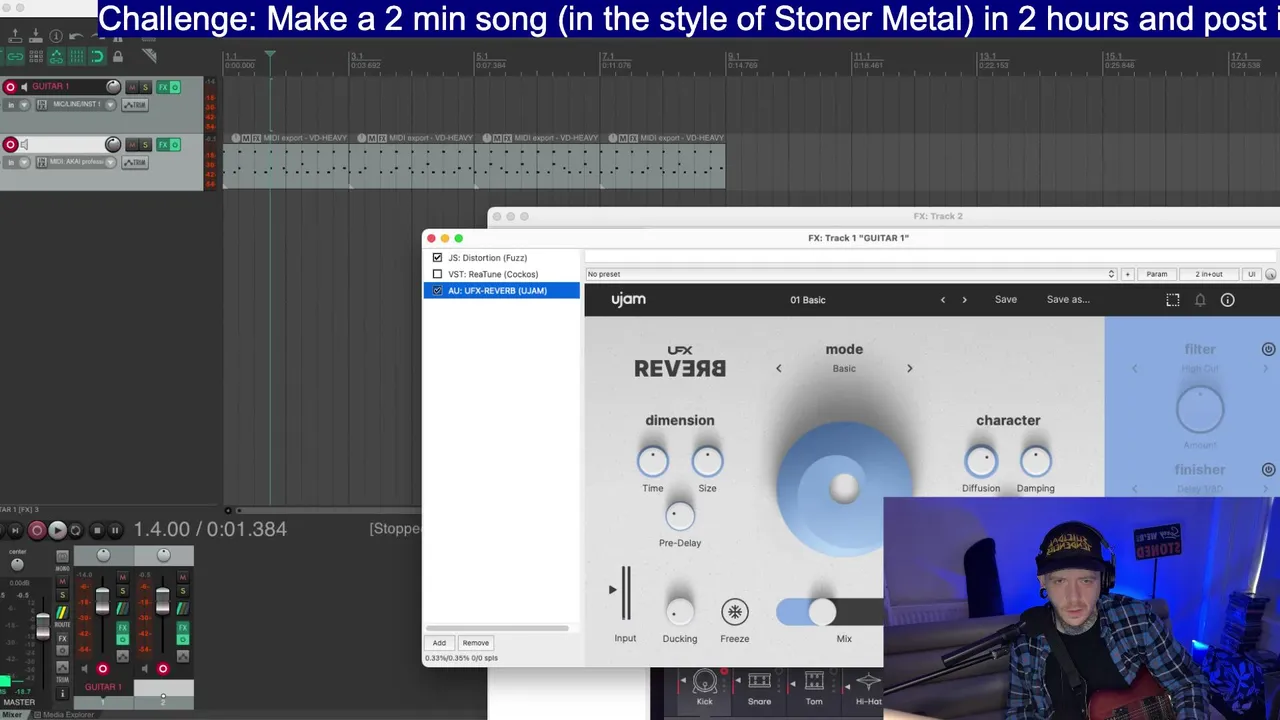The height and width of the screenshot is (720, 1280).
Task: Skip to project end in transport
Action: [x=15, y=530]
